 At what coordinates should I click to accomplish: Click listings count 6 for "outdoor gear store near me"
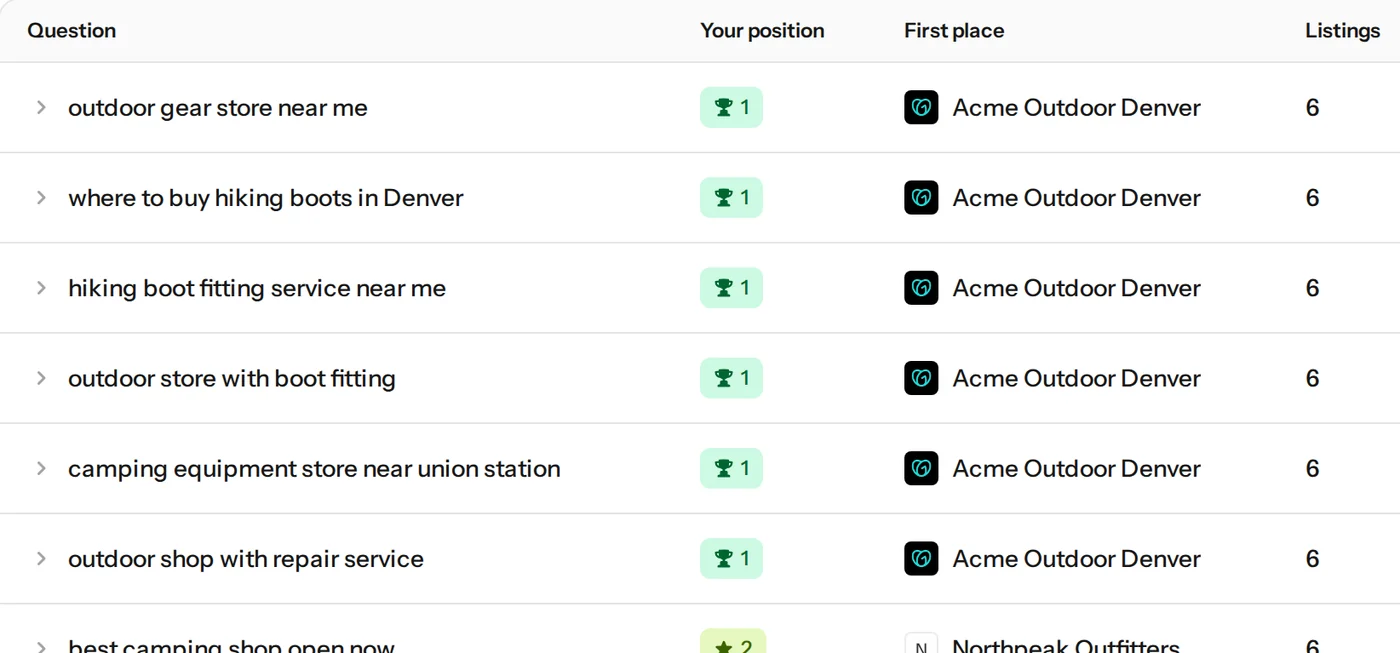pos(1313,108)
